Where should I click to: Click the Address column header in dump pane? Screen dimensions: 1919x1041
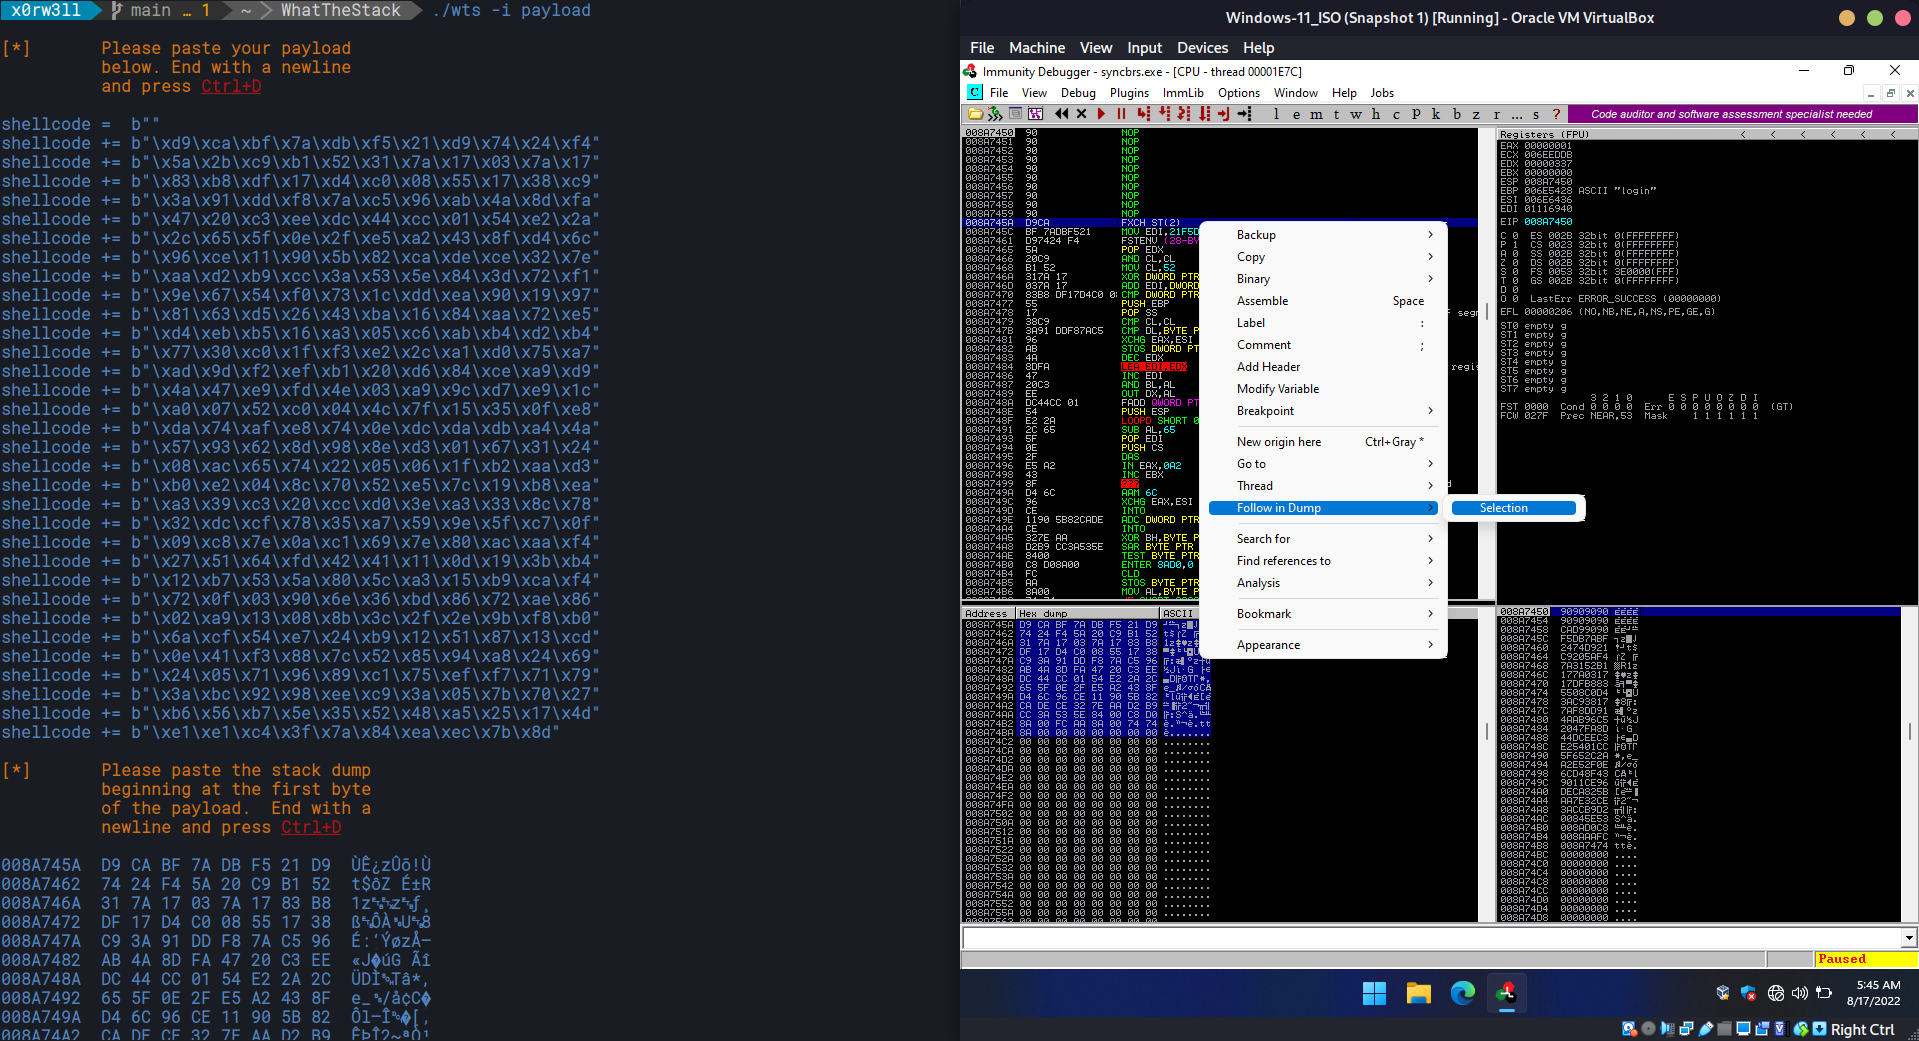pyautogui.click(x=988, y=613)
